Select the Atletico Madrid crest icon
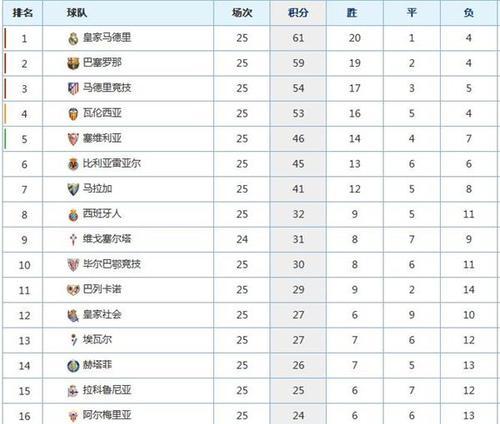This screenshot has height=424, width=500. click(73, 89)
